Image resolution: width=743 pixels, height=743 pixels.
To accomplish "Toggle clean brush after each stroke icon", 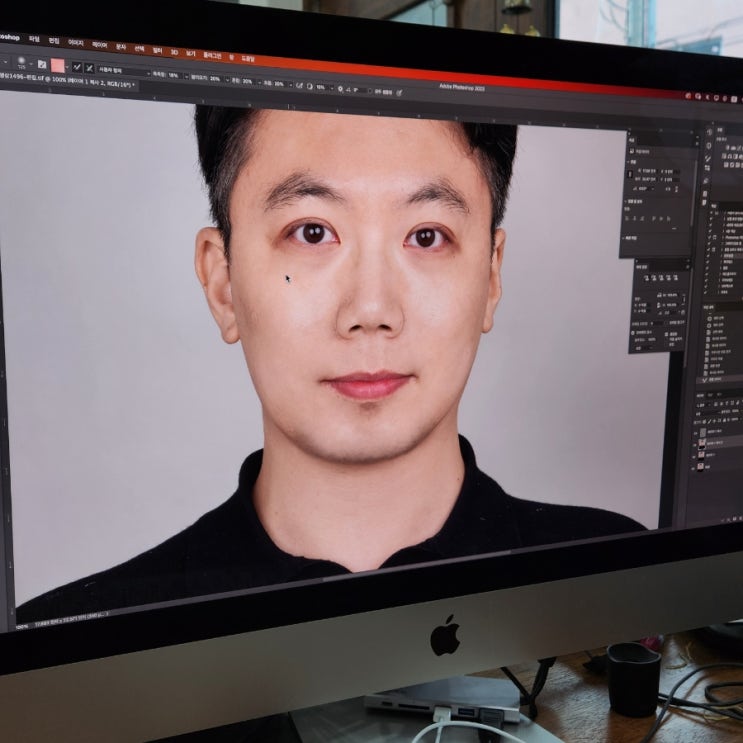I will point(89,68).
